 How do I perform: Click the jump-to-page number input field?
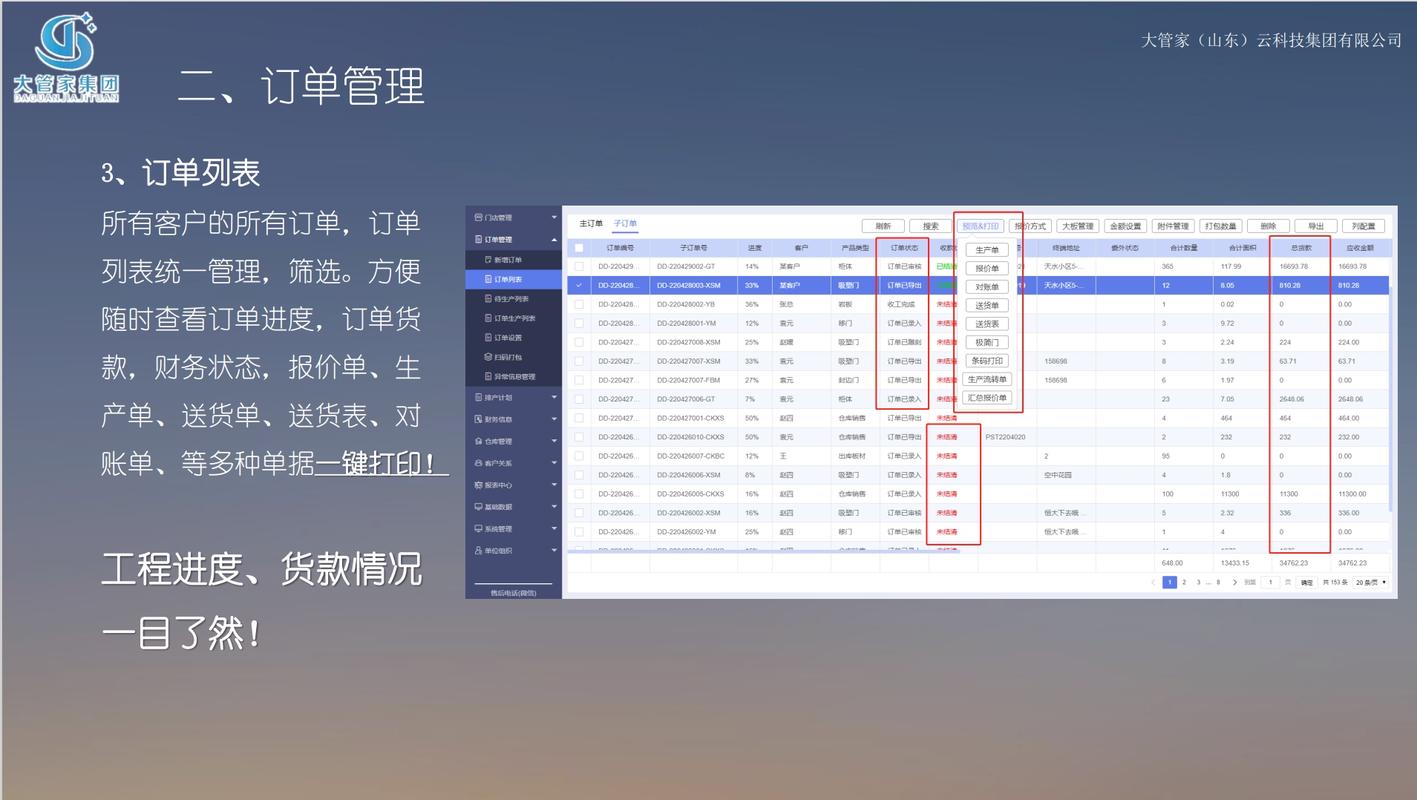pos(1270,582)
